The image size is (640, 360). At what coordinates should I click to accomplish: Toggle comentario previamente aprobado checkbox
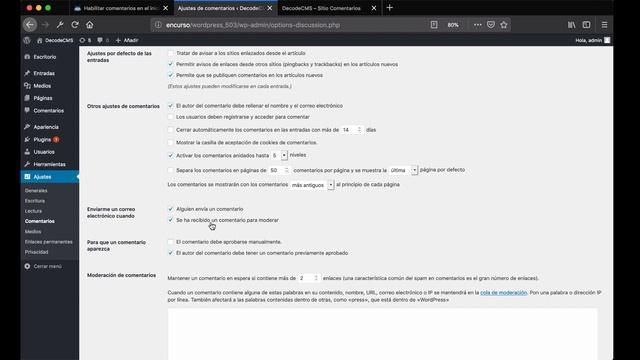tap(171, 253)
